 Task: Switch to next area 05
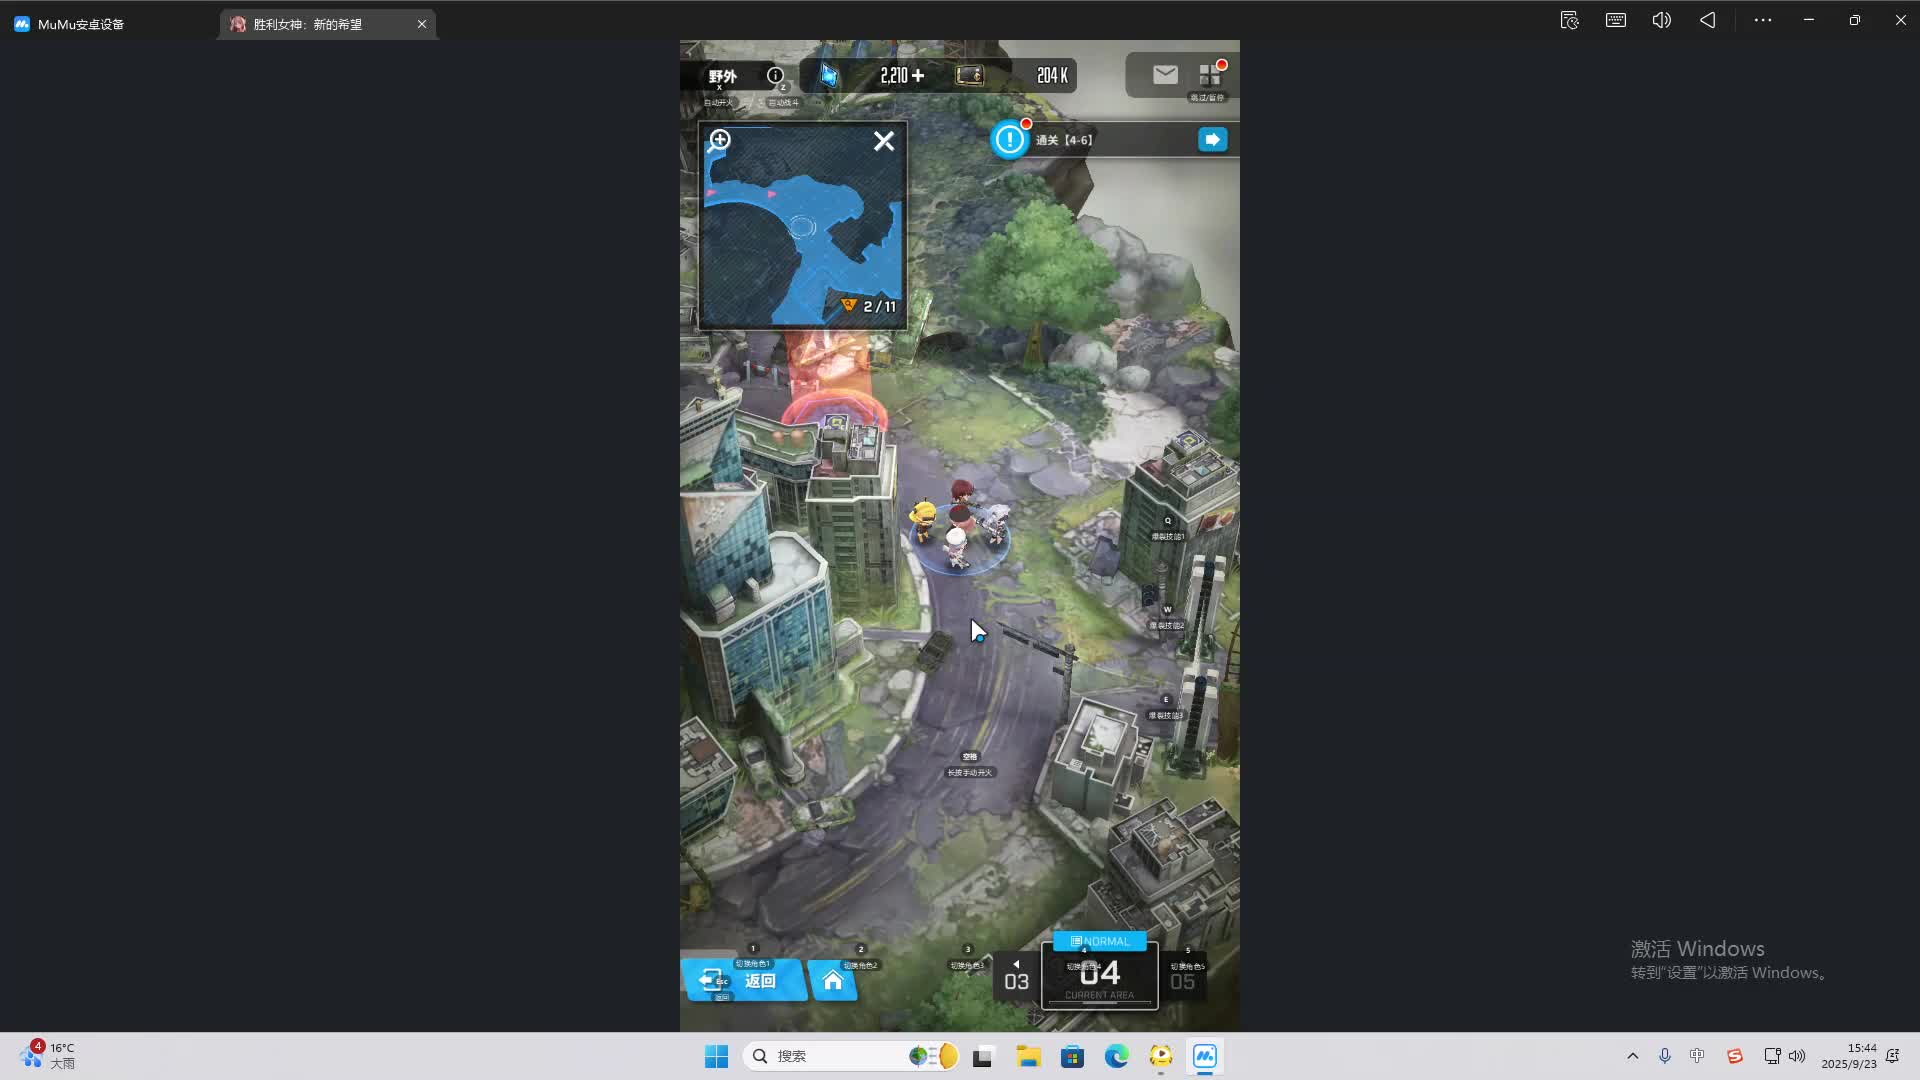[1182, 981]
